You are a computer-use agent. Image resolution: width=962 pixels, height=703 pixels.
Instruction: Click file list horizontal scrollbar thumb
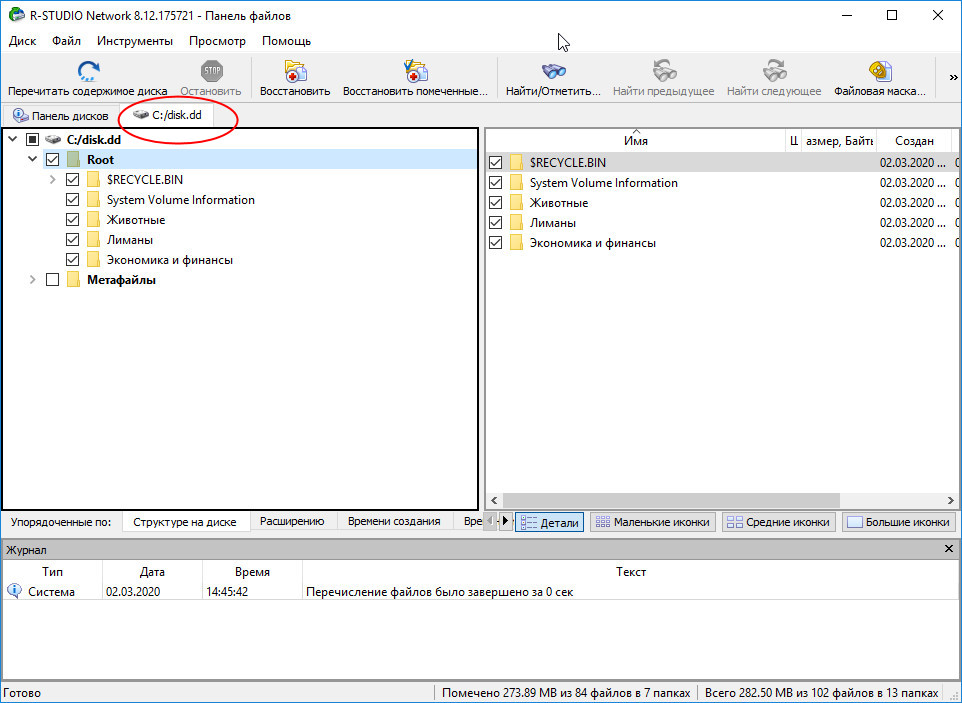(671, 500)
